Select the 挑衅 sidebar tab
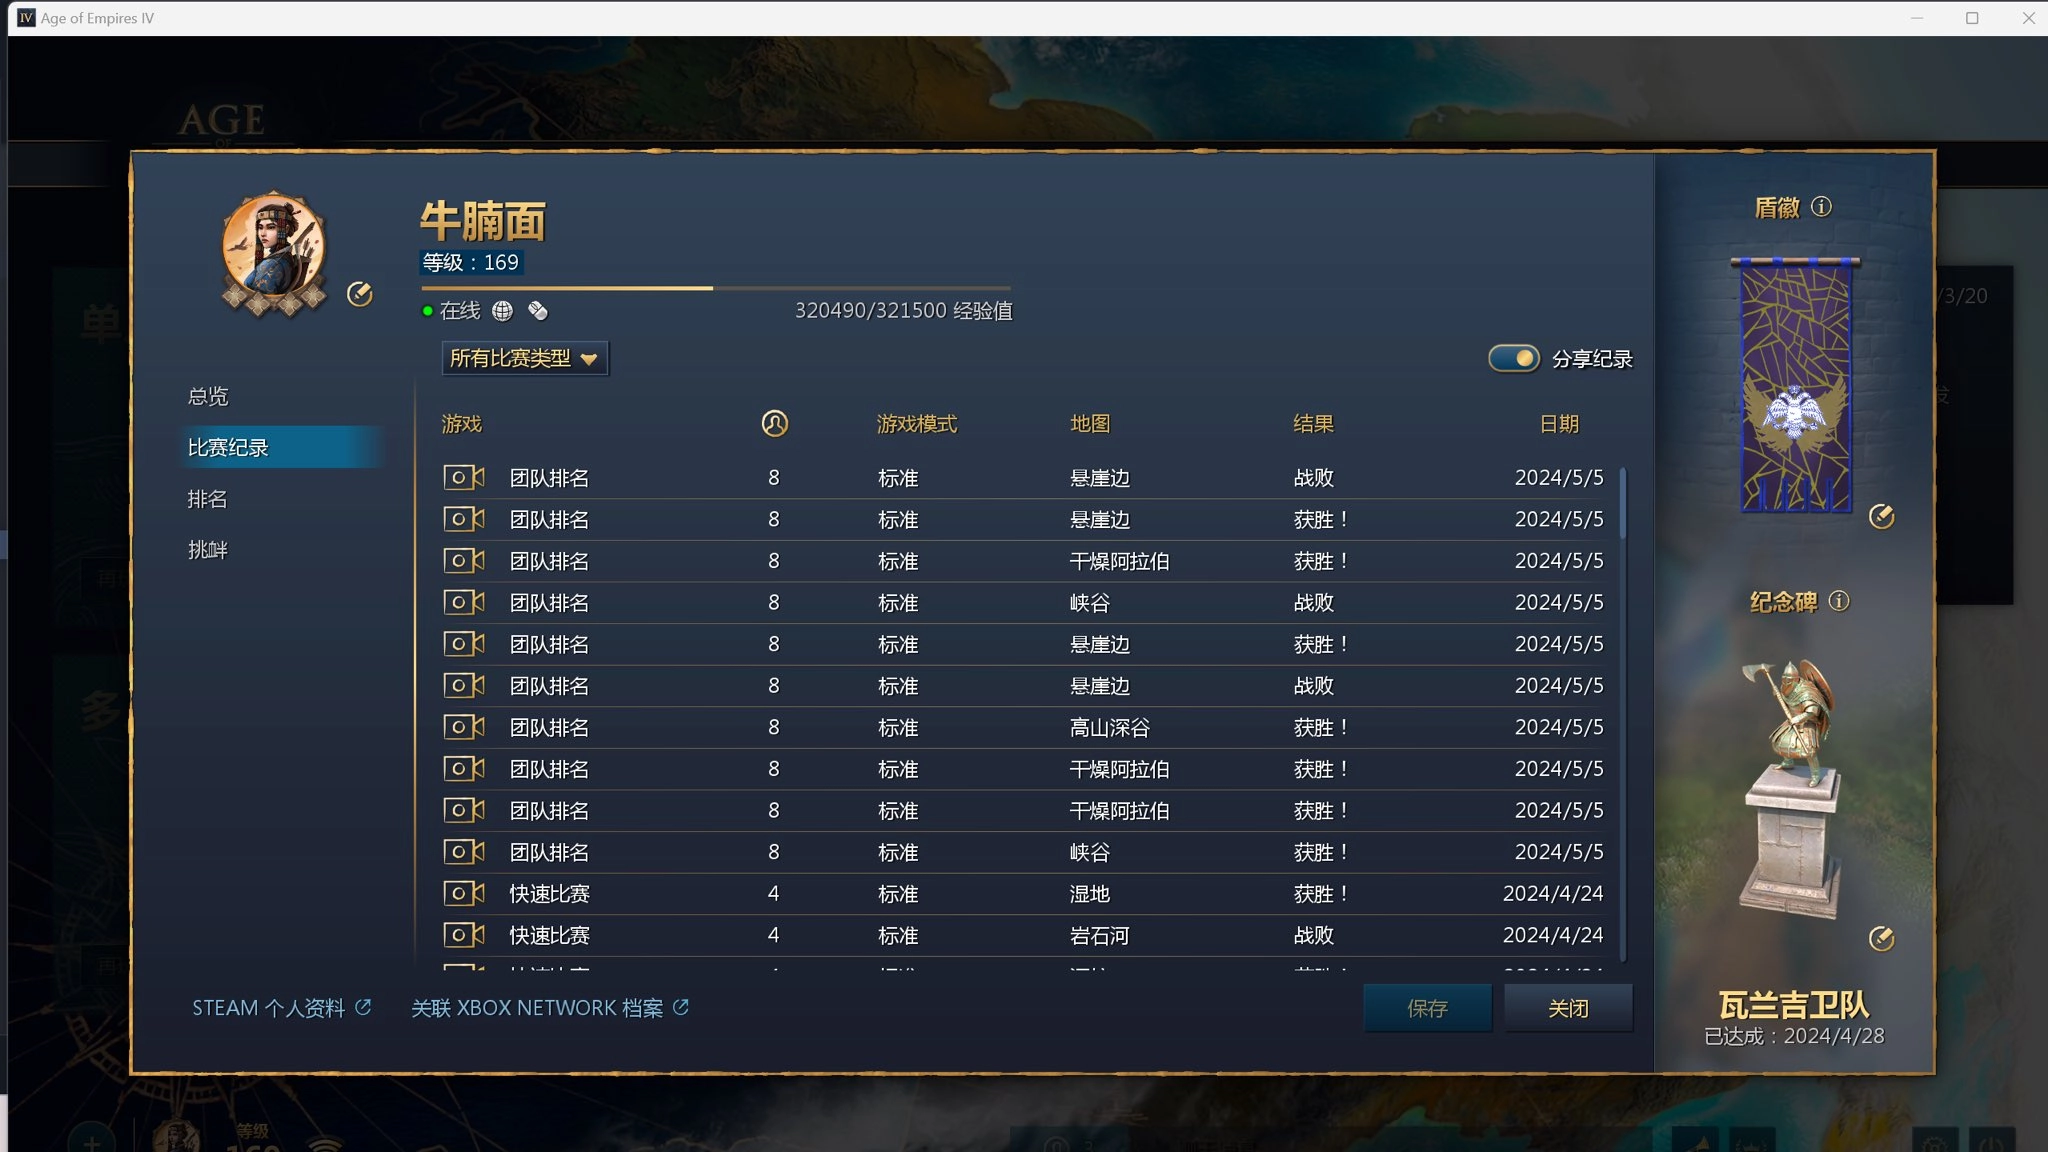The height and width of the screenshot is (1152, 2048). 208,550
